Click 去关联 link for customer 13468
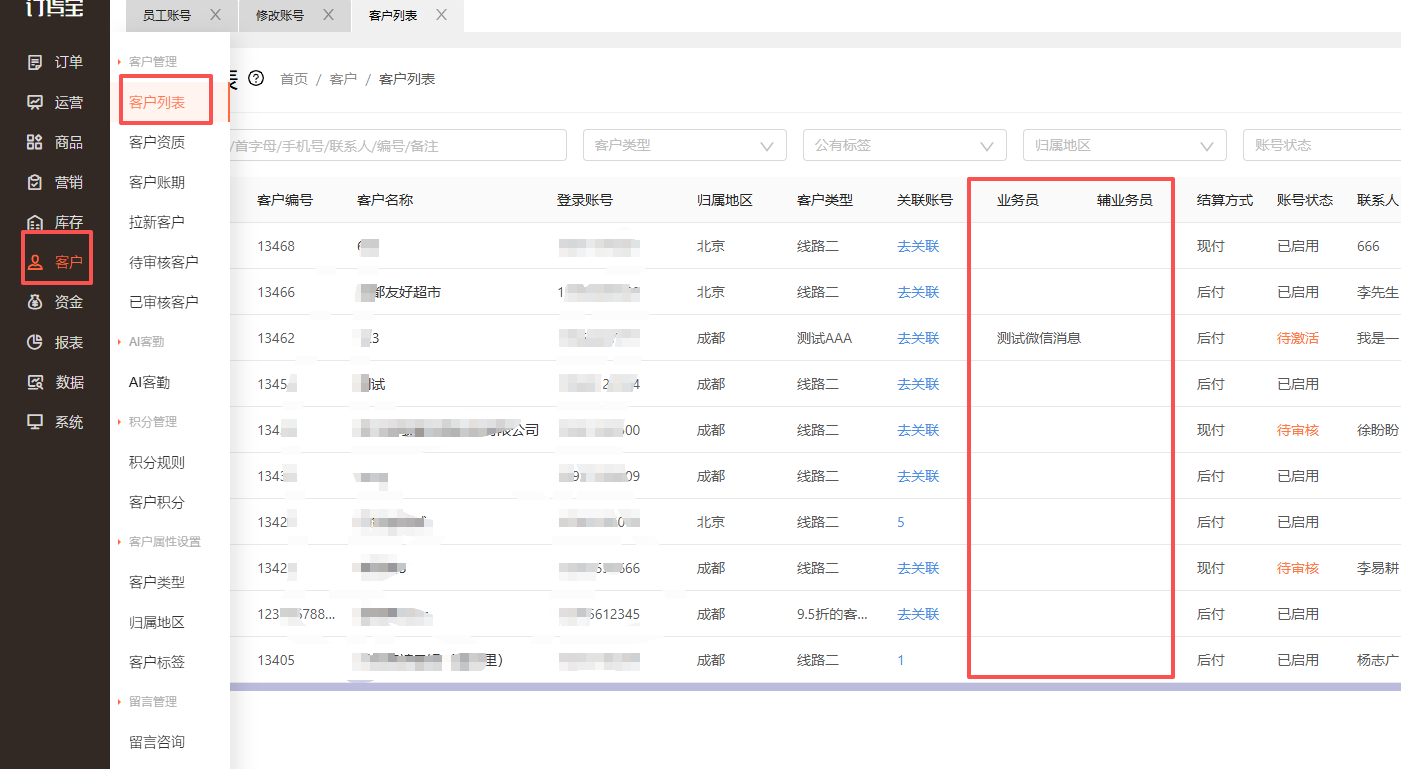The image size is (1401, 769). click(x=918, y=246)
